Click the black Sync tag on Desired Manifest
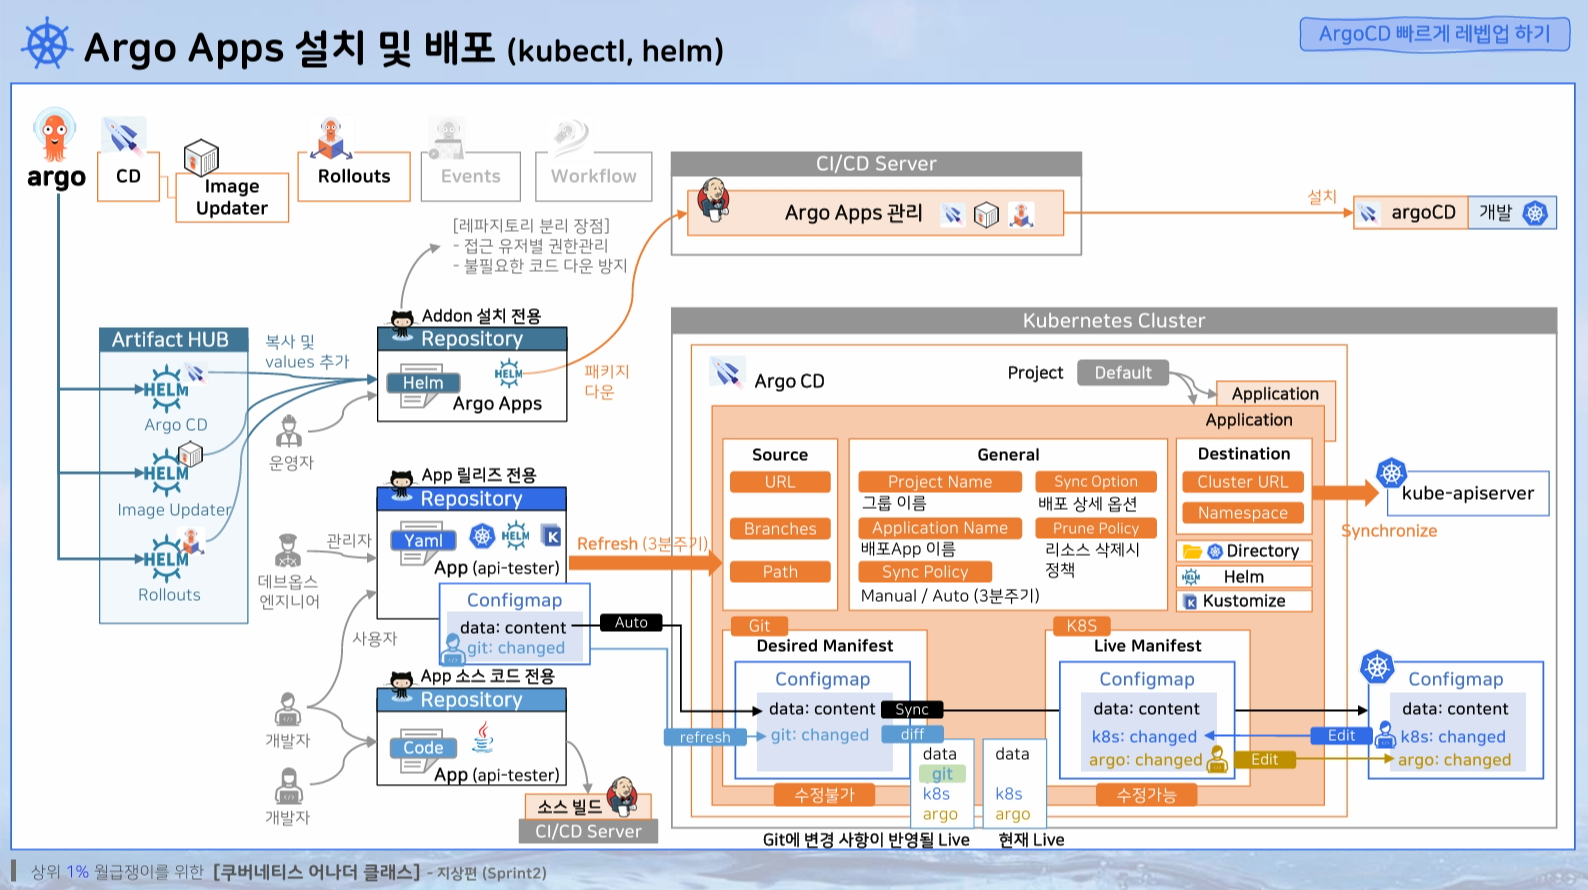 coord(912,709)
